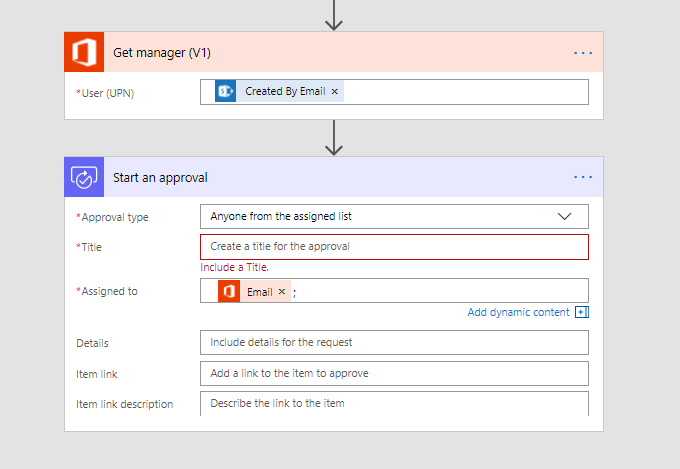Click the User (UPN) field
Image resolution: width=680 pixels, height=469 pixels.
[394, 92]
